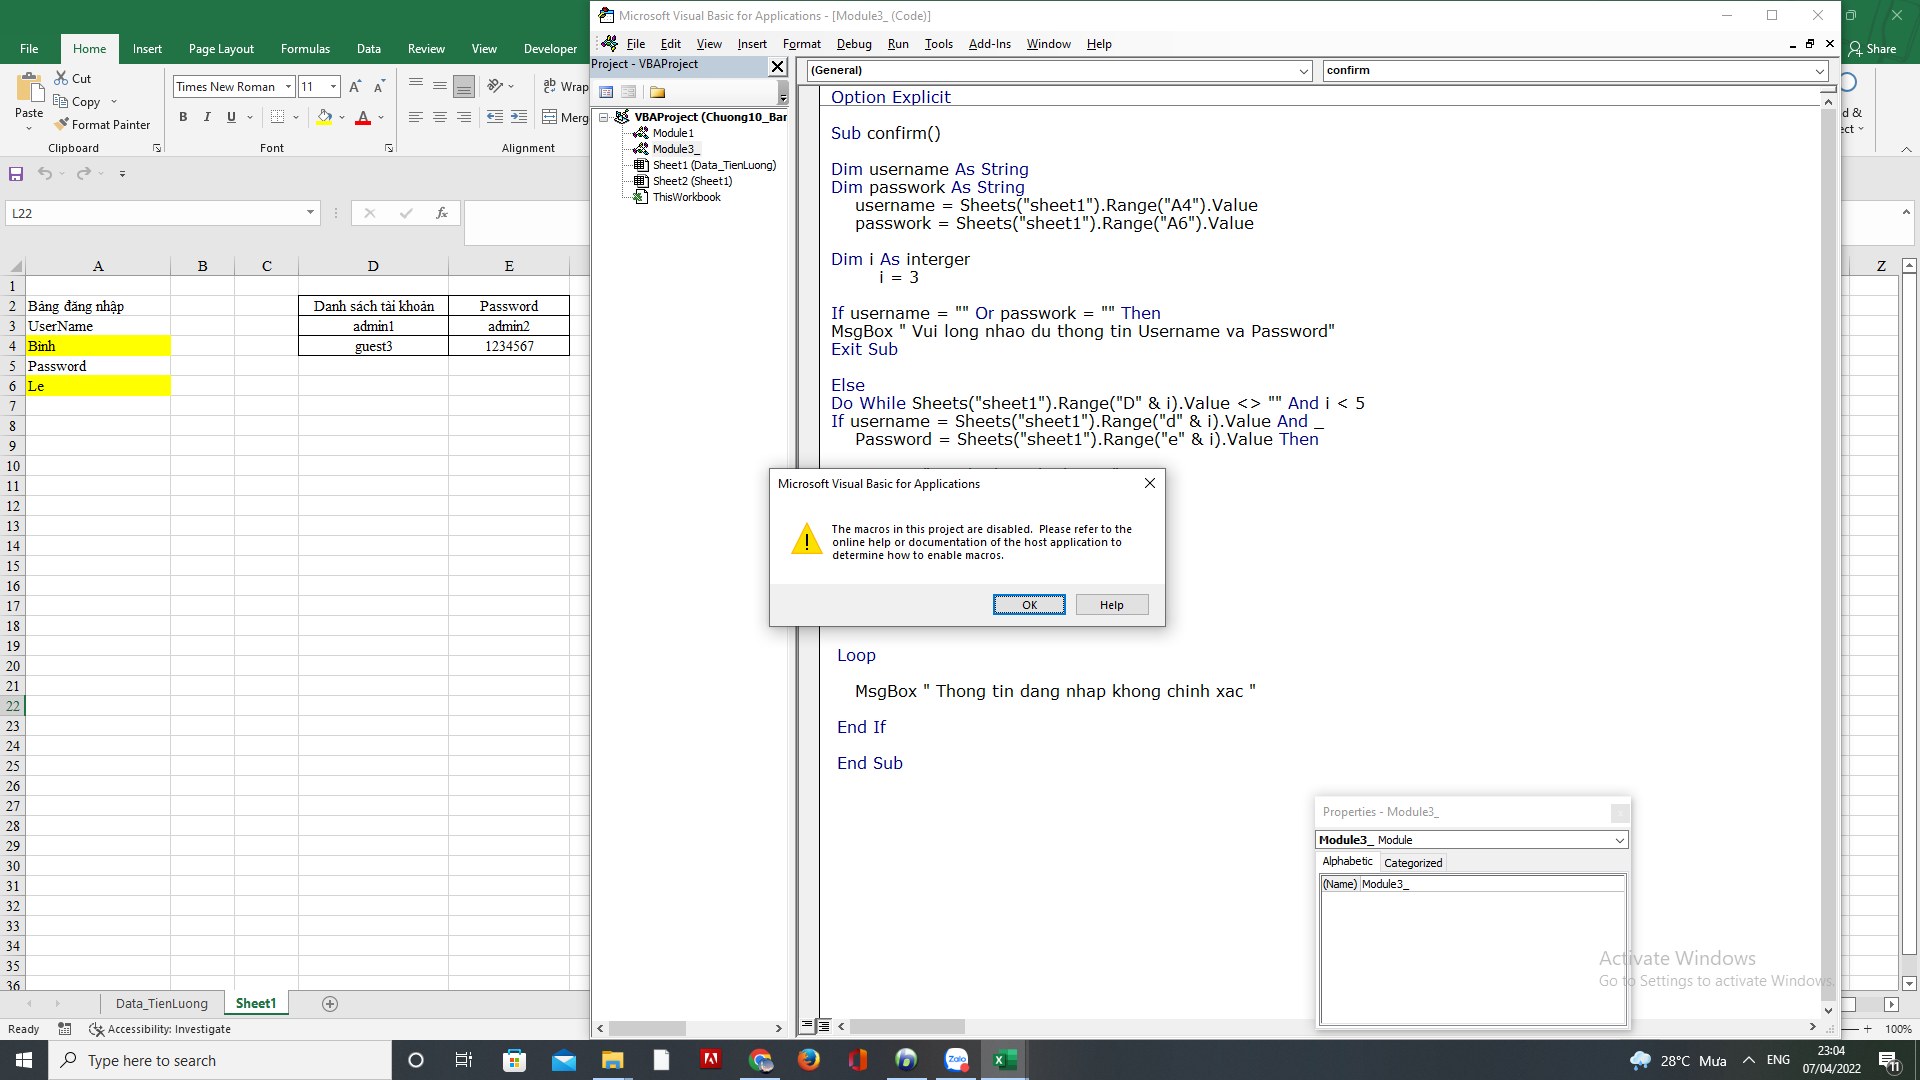Screen dimensions: 1920x1080
Task: Toggle Italic formatting
Action: pyautogui.click(x=207, y=117)
